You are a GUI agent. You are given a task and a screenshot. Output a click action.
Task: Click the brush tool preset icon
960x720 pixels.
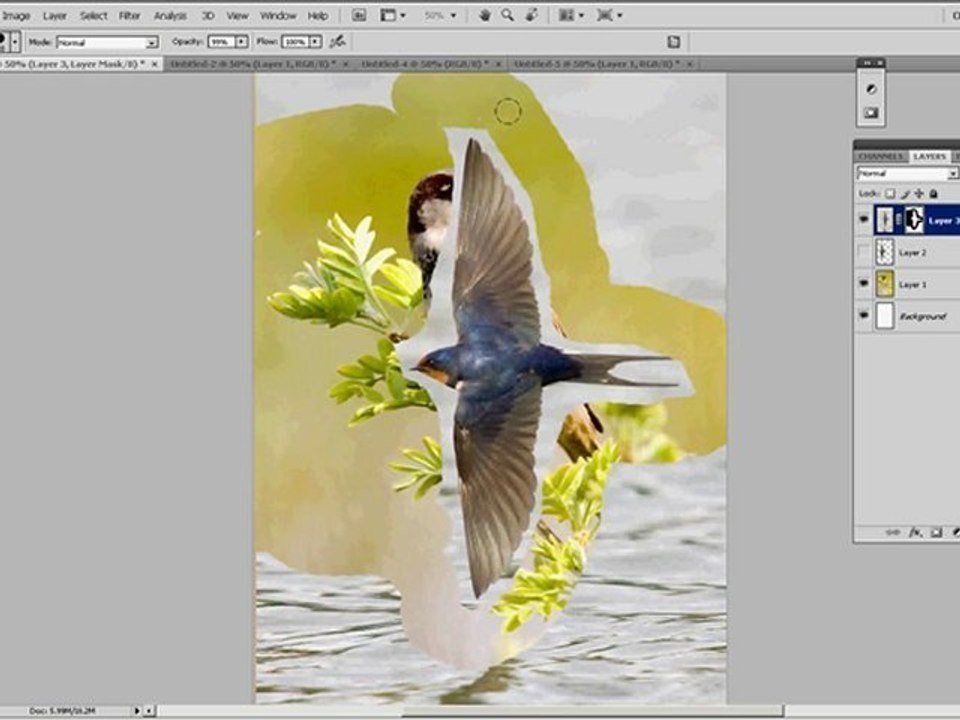tap(3, 42)
